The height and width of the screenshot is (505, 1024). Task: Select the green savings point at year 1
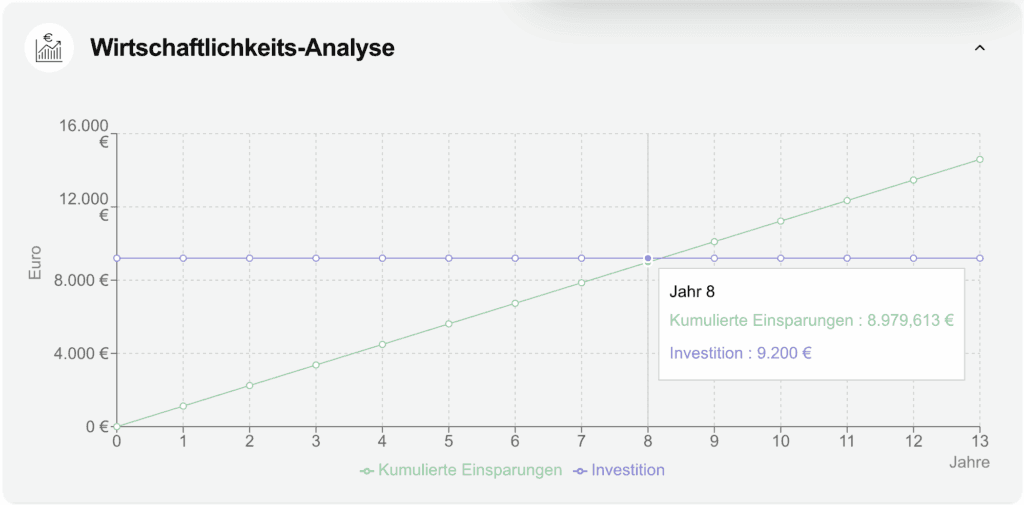point(183,406)
